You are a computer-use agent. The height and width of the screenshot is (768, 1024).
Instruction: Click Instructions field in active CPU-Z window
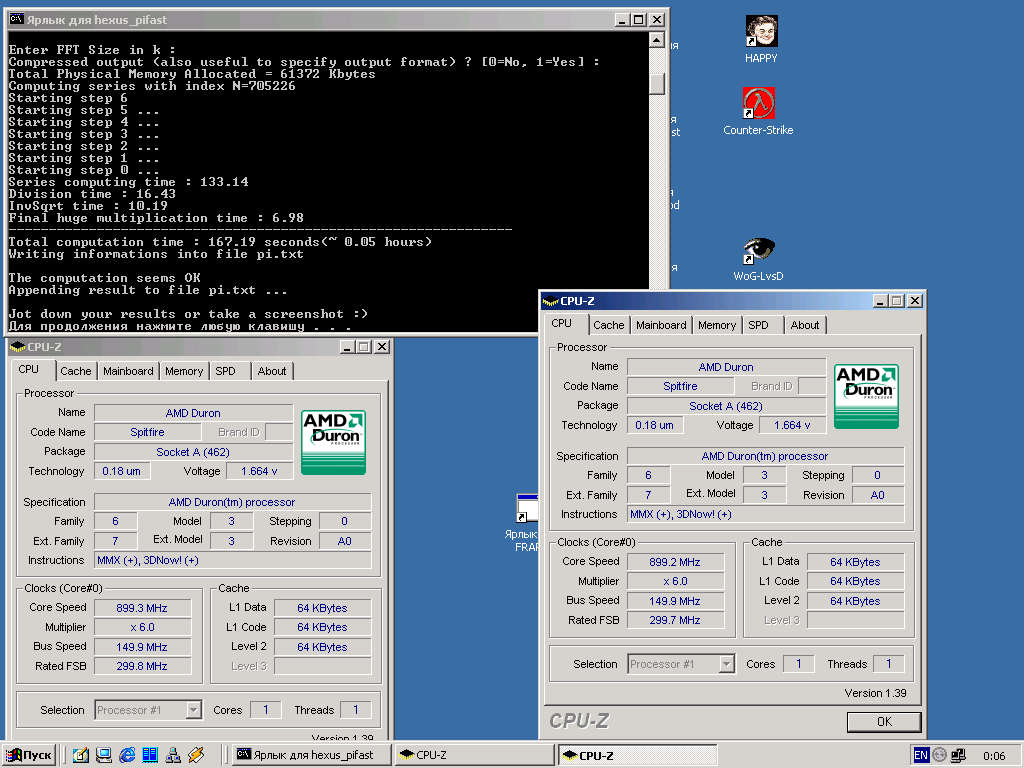point(765,515)
